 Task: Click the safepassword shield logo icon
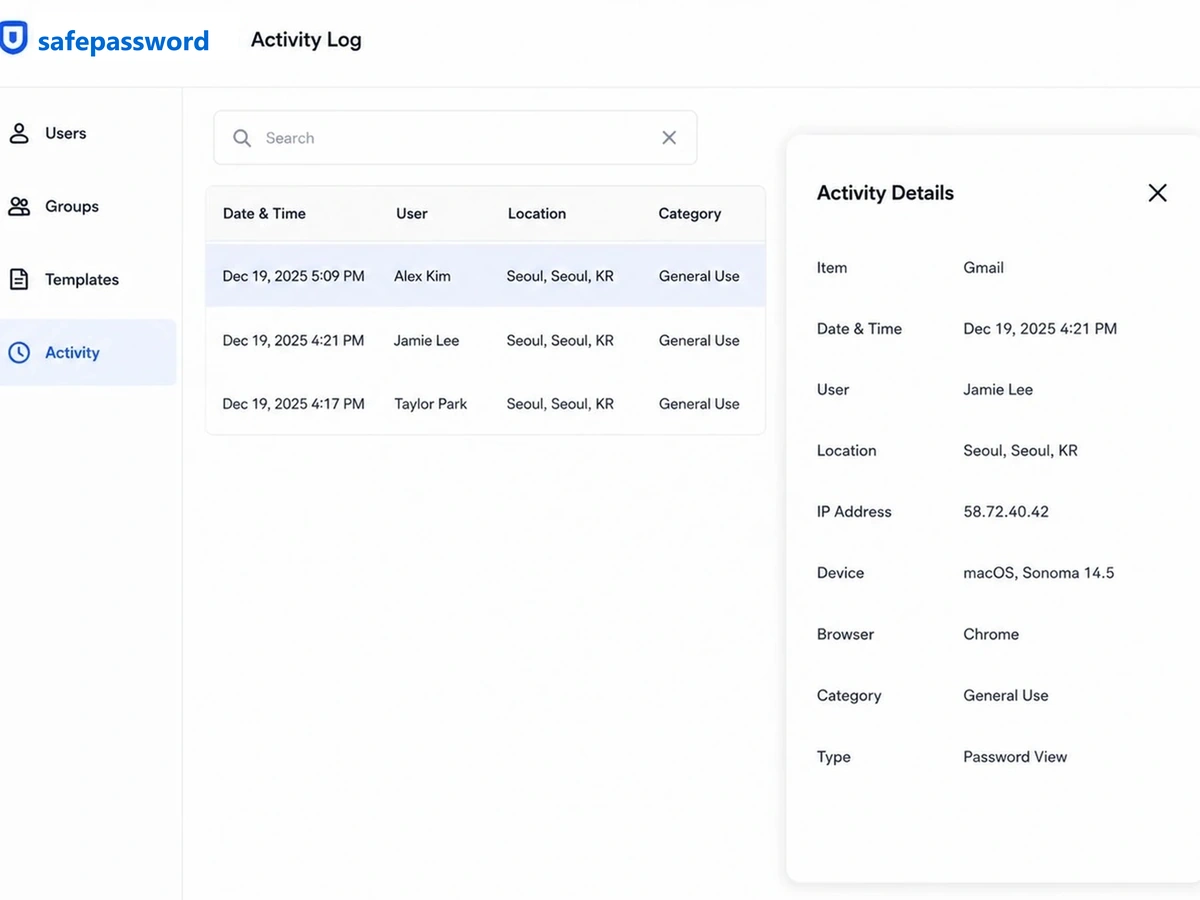pos(13,39)
